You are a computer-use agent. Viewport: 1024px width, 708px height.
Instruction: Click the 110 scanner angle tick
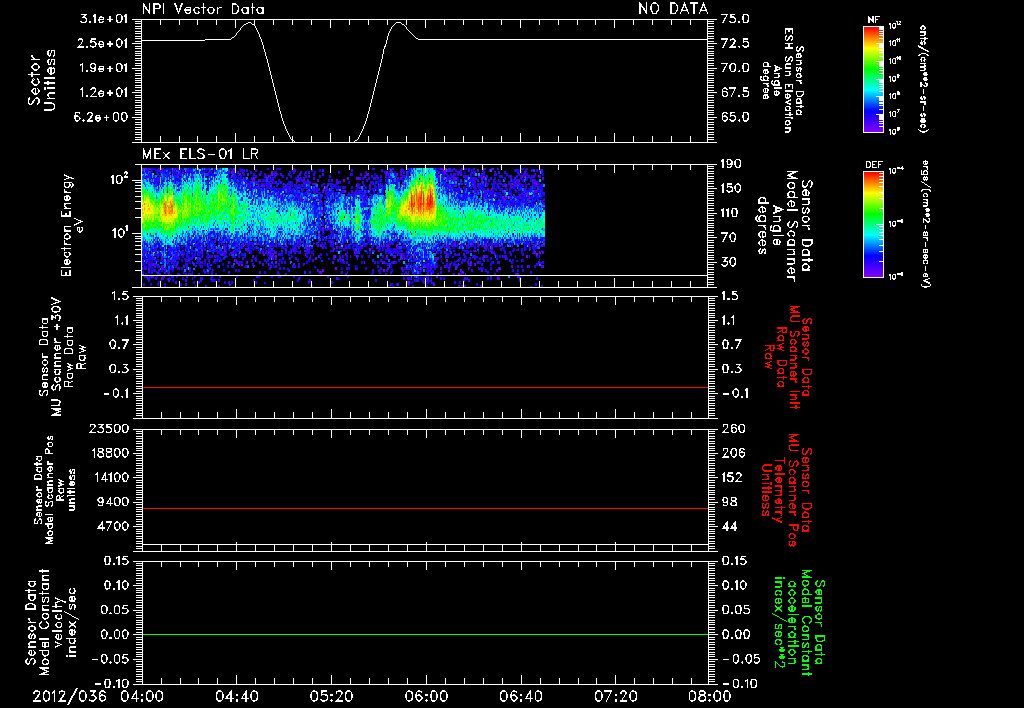[x=731, y=213]
